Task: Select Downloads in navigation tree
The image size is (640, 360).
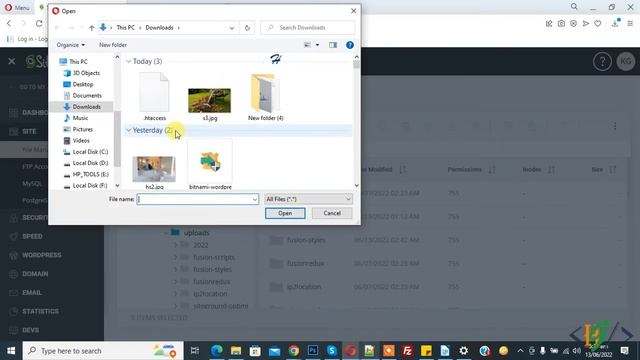Action: [x=82, y=107]
